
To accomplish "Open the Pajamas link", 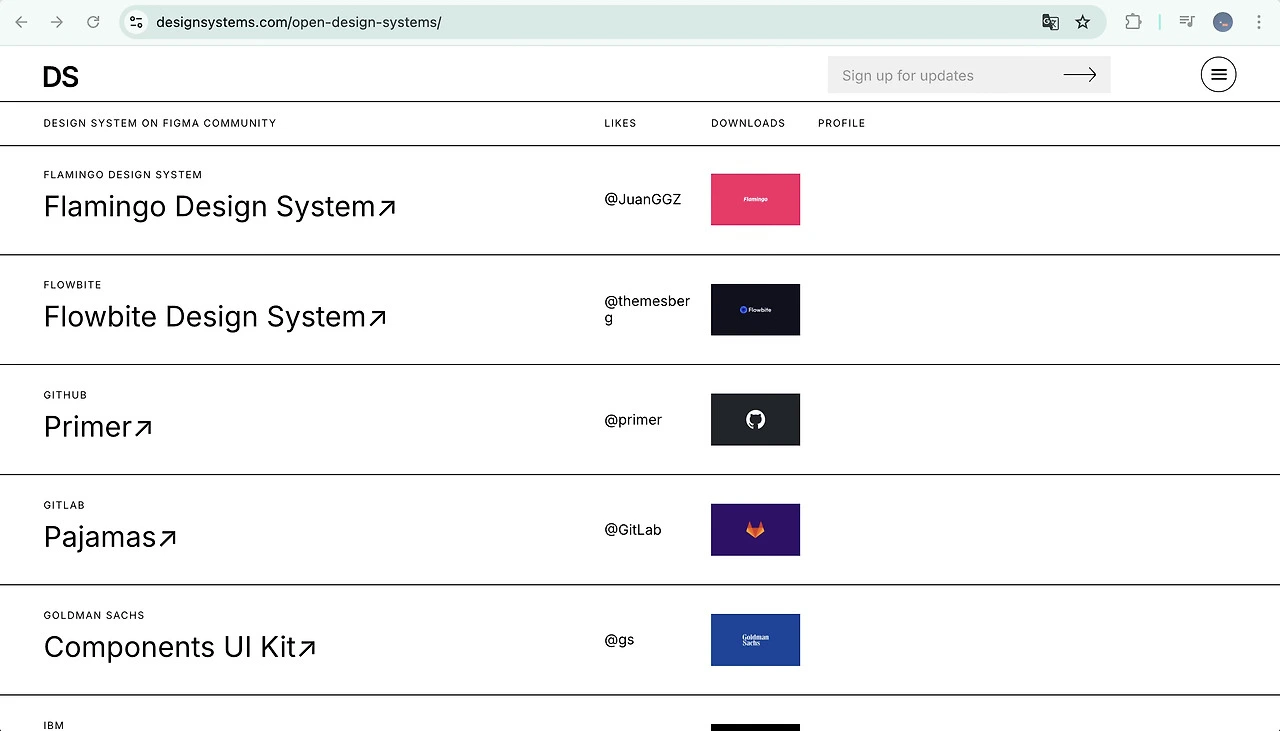I will (110, 536).
